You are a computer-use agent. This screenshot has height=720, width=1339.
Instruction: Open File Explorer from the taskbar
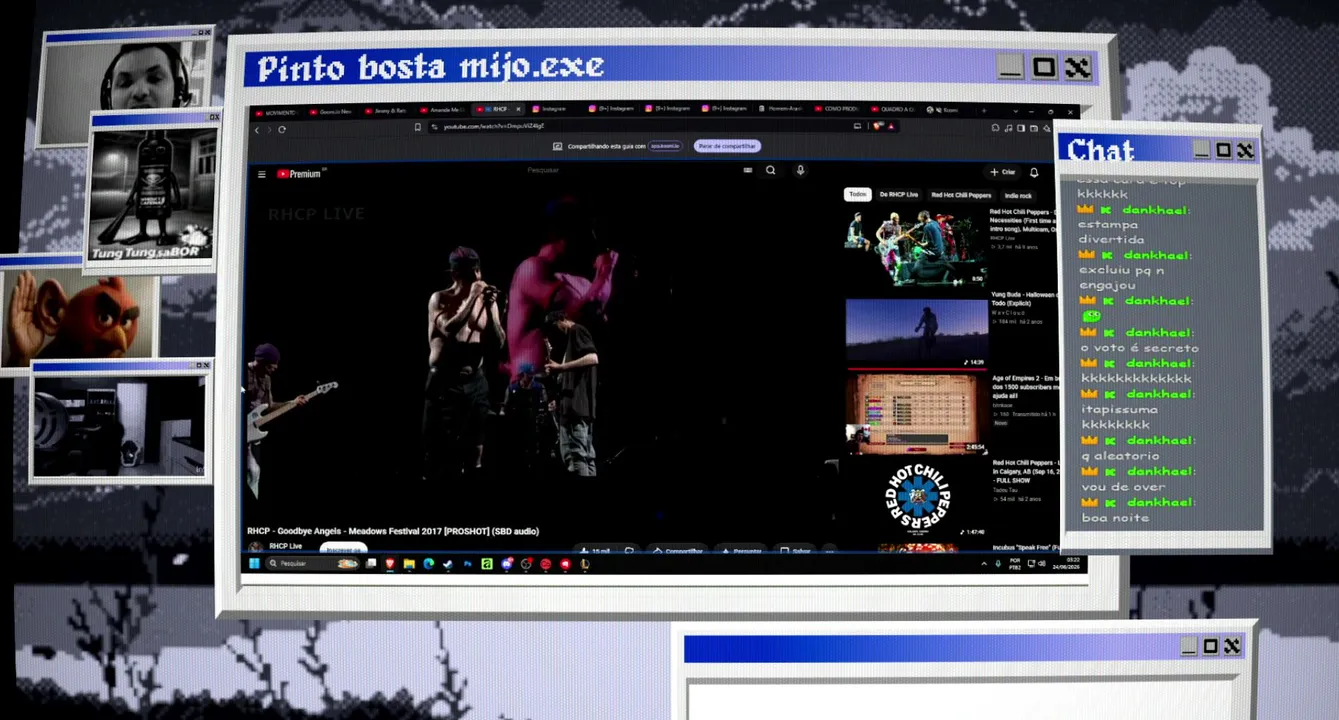(x=409, y=564)
